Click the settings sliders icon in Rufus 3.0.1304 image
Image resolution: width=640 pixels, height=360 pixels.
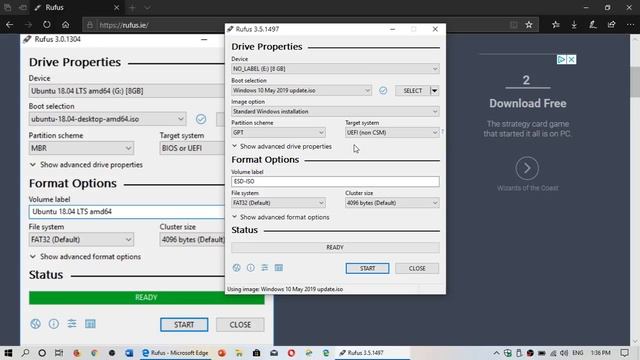[72, 324]
